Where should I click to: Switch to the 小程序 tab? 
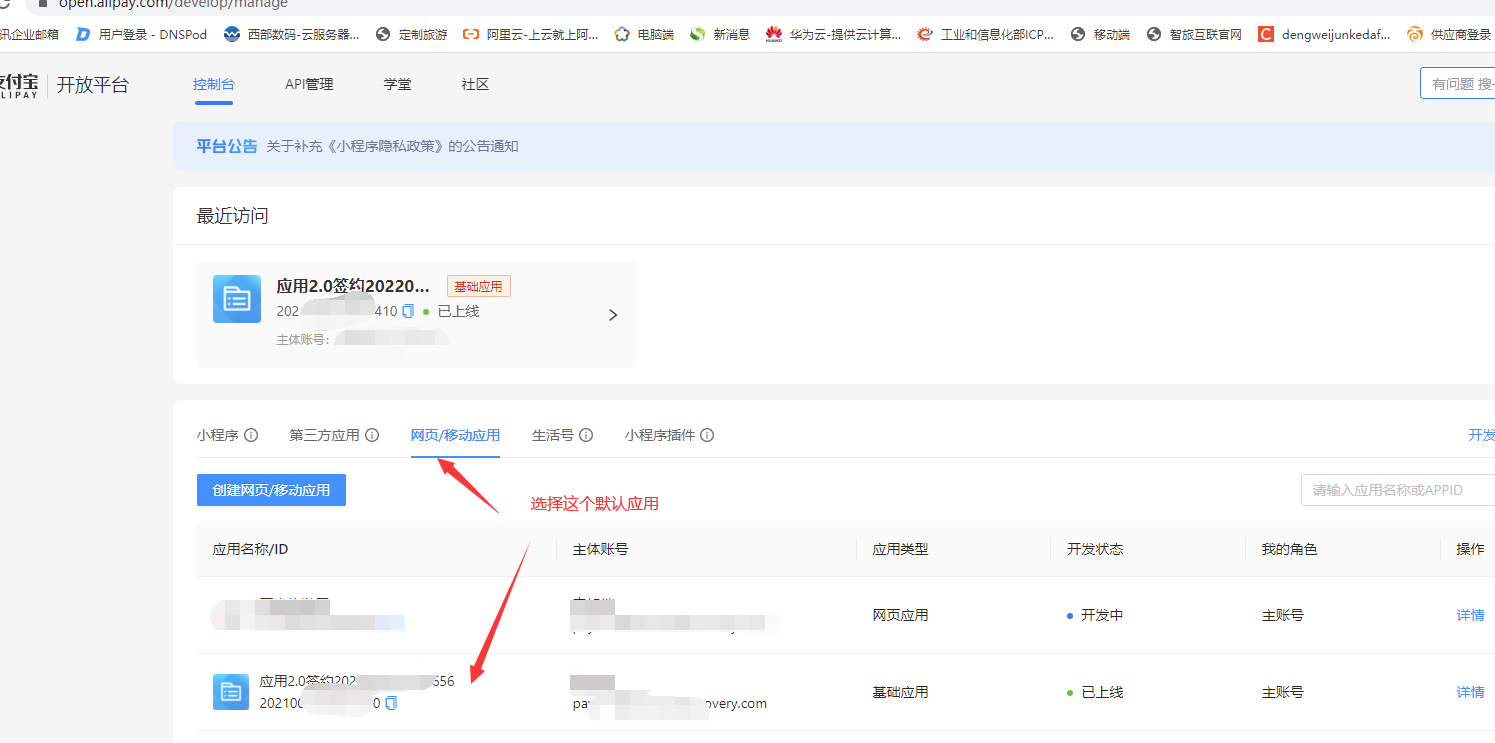coord(217,435)
